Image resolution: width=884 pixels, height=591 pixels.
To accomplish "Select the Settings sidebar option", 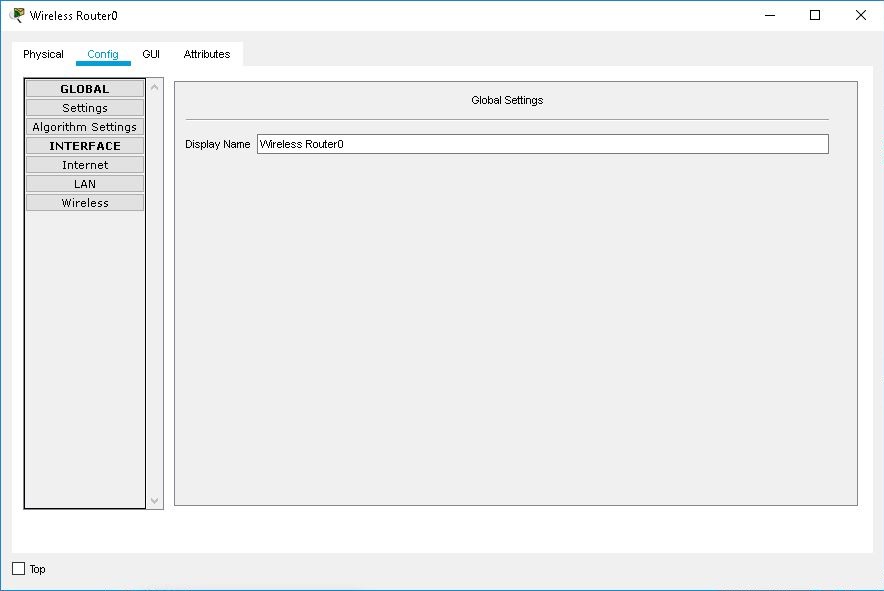I will (x=84, y=107).
